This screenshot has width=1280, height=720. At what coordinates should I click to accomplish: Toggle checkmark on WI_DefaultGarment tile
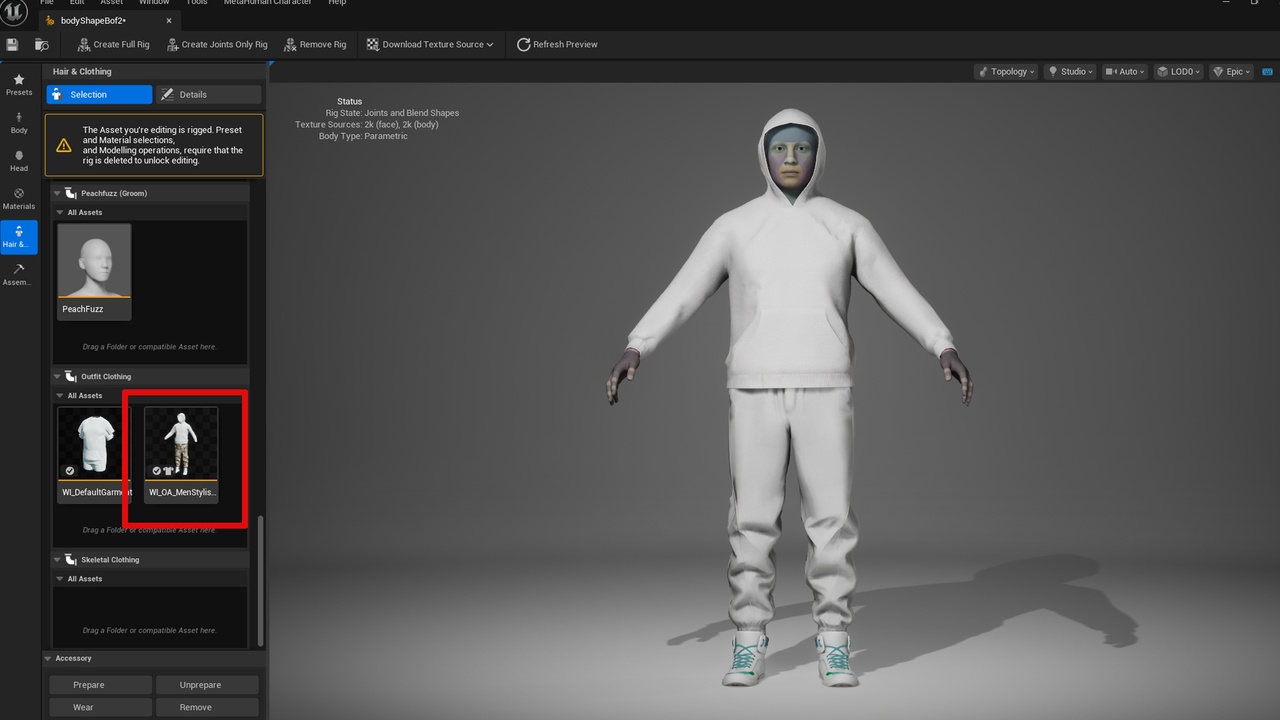69,470
